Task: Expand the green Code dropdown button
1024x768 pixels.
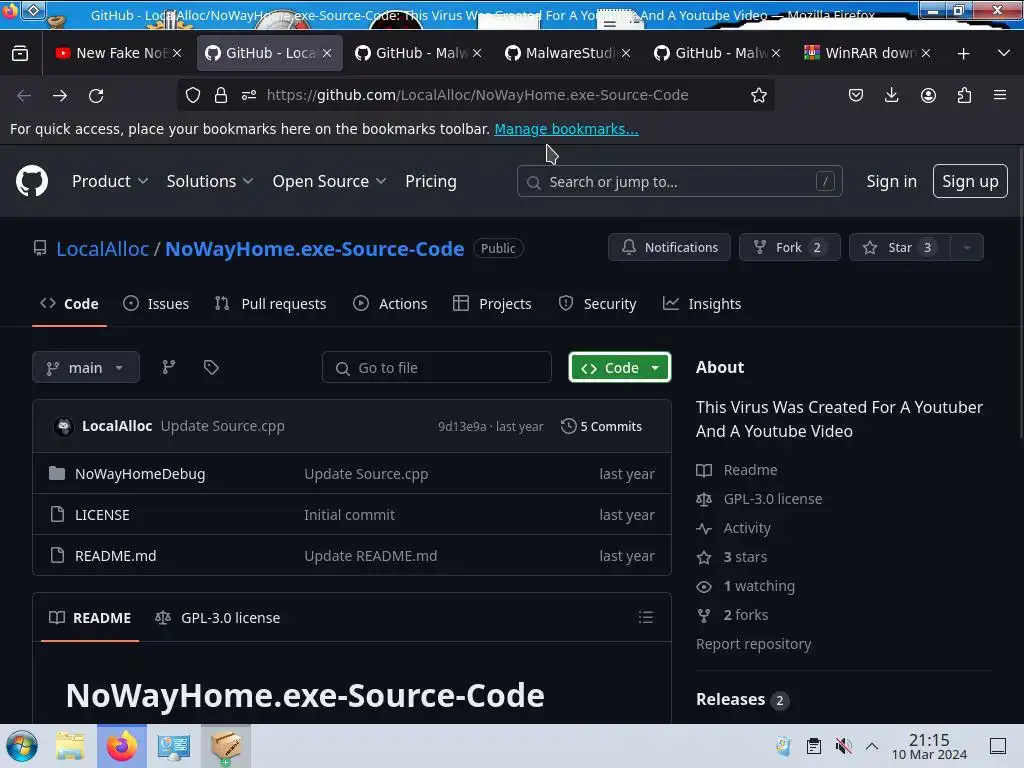Action: click(x=619, y=368)
